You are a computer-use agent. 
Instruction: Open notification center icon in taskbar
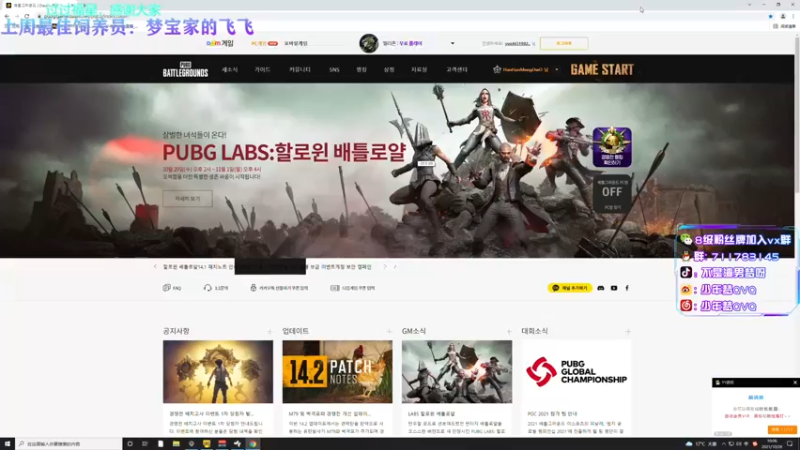(x=791, y=444)
